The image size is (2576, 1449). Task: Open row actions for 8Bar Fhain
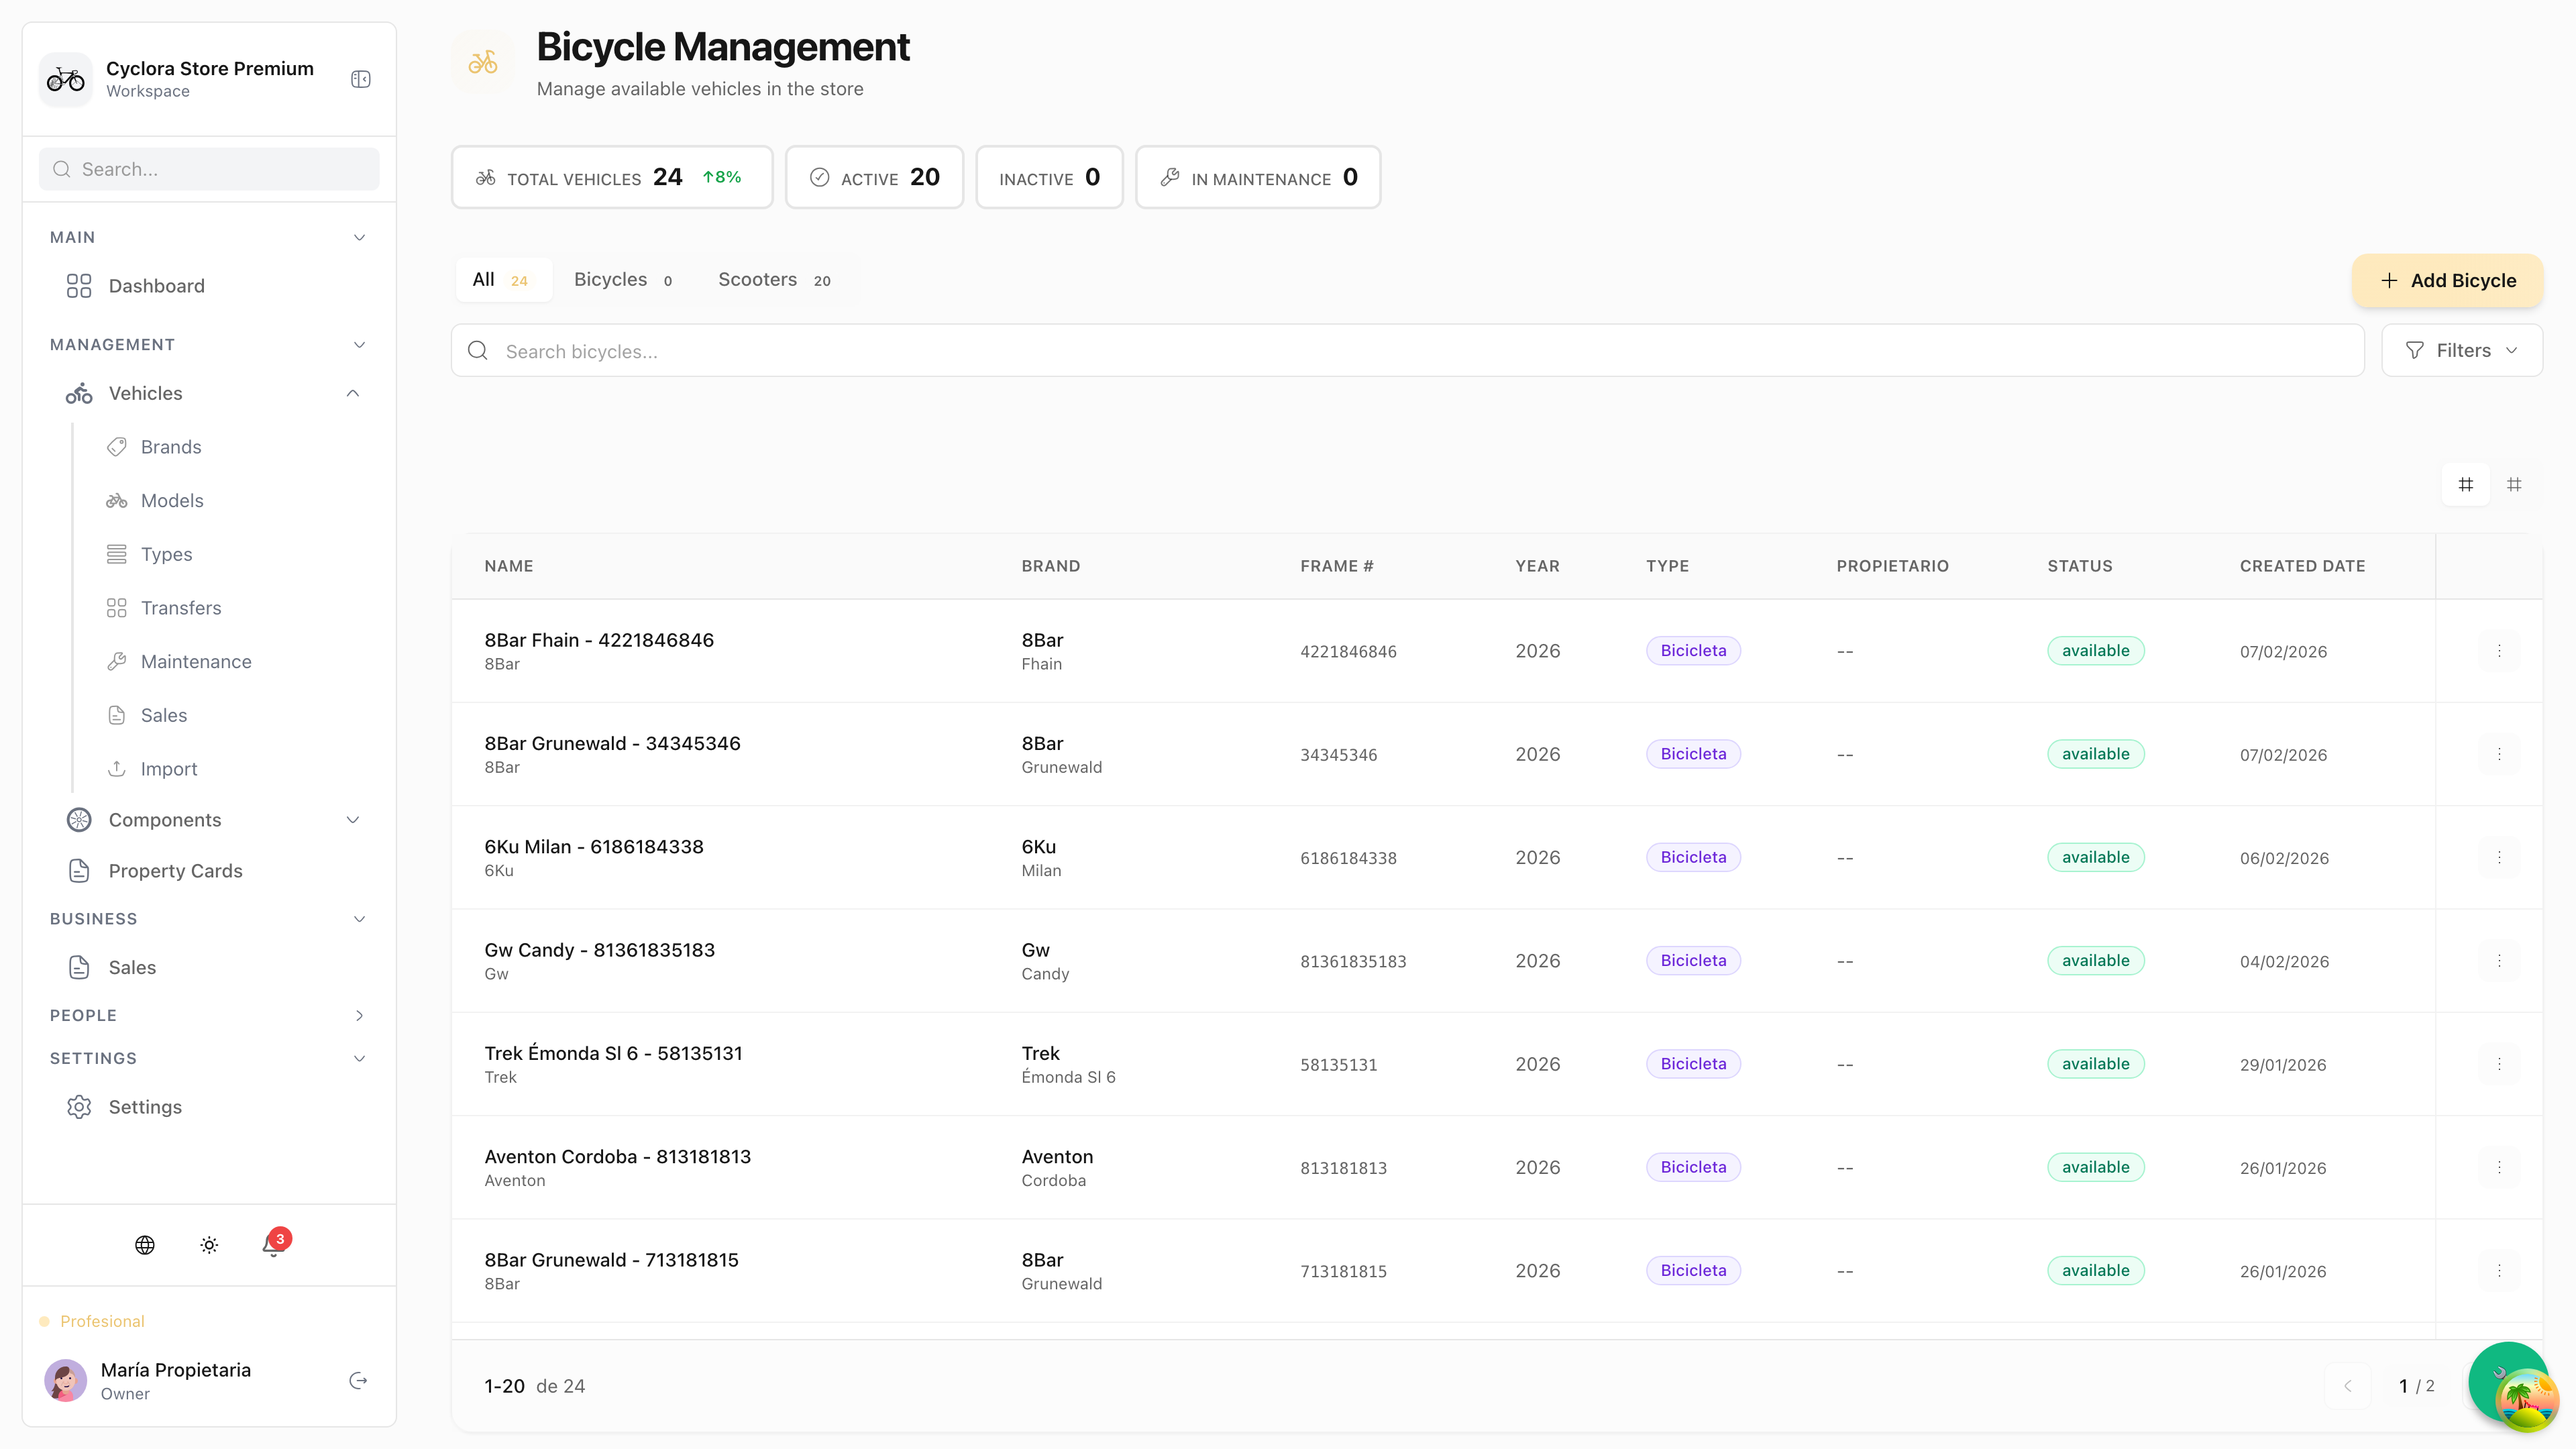click(x=2499, y=651)
